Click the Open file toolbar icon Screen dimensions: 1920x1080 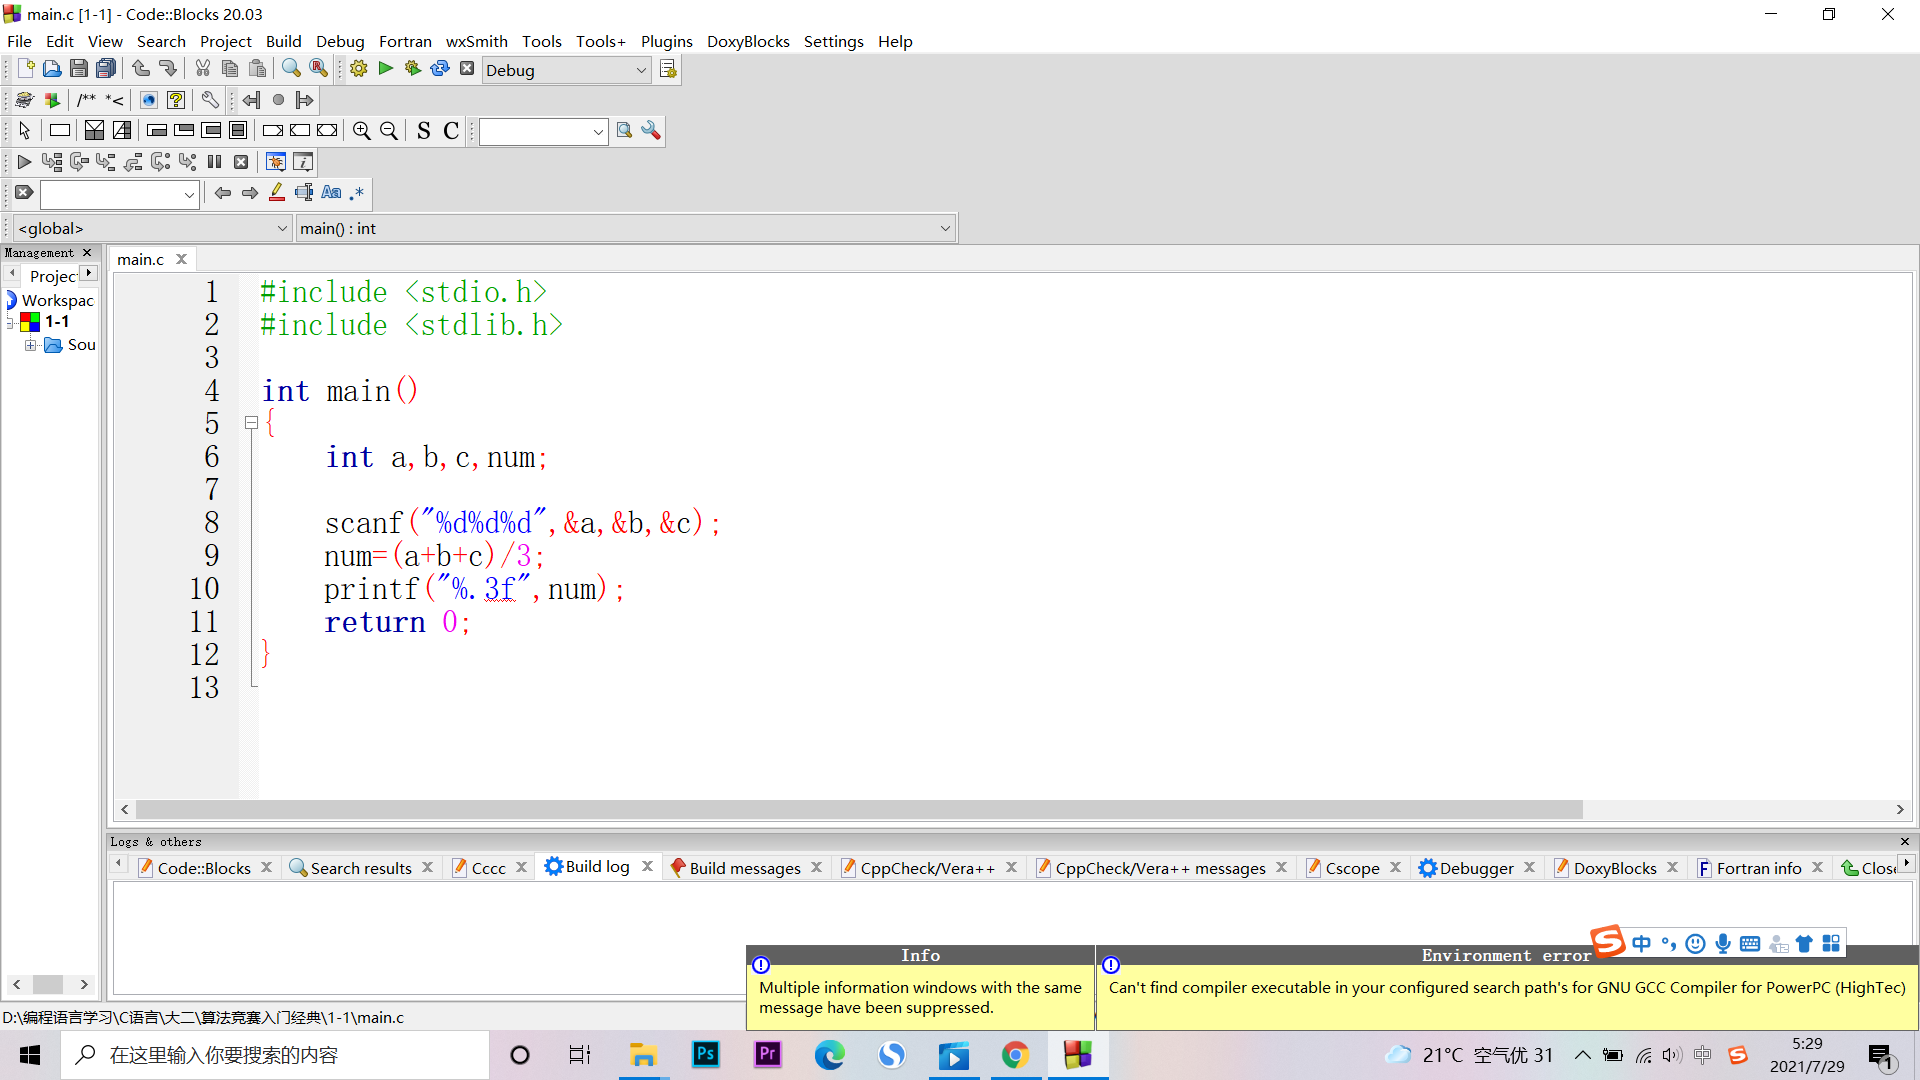pos(52,69)
